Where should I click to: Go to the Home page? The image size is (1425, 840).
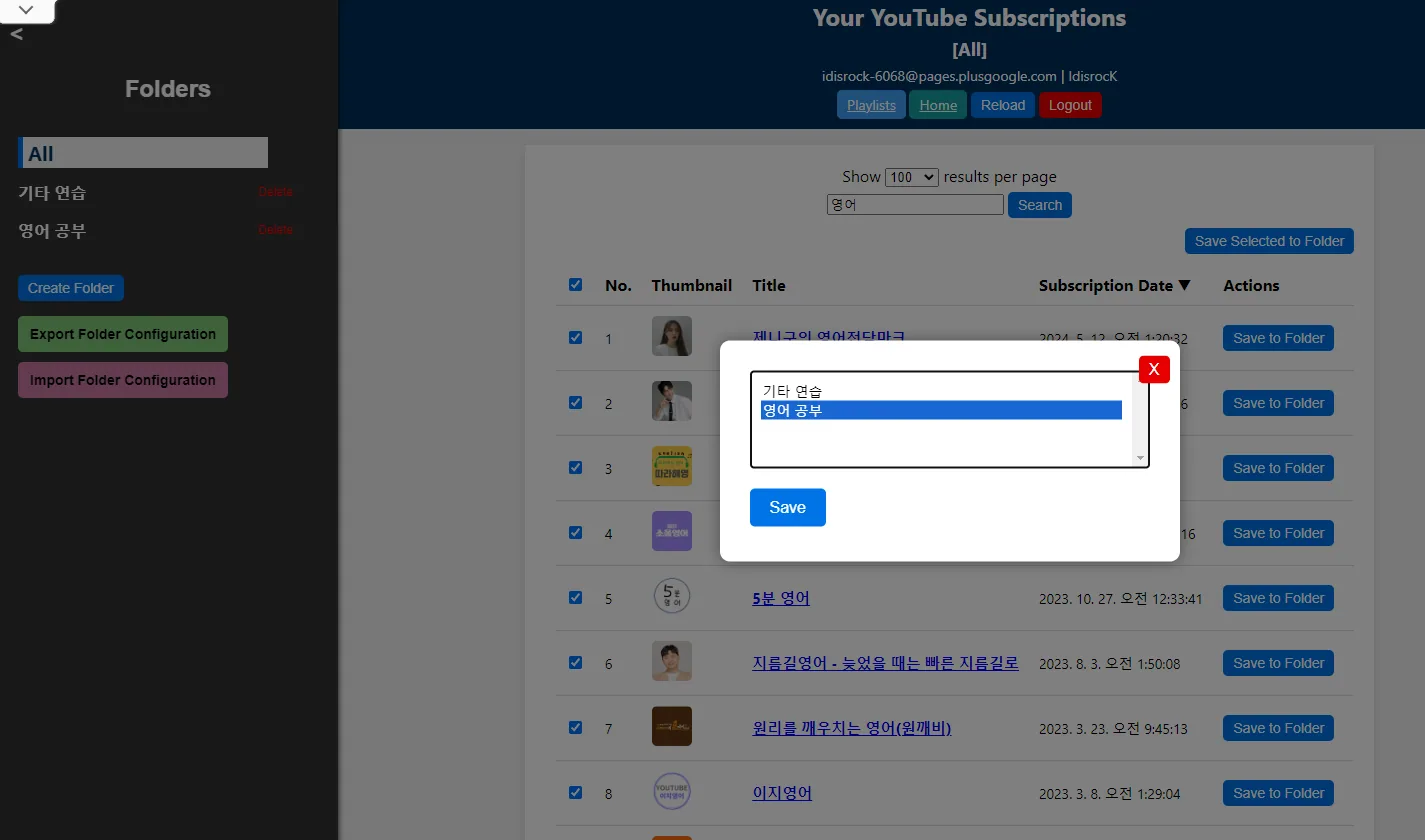point(938,105)
